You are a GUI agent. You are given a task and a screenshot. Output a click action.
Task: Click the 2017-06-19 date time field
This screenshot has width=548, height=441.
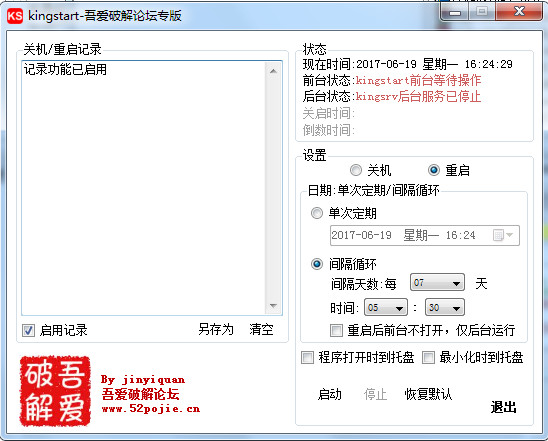[x=425, y=236]
